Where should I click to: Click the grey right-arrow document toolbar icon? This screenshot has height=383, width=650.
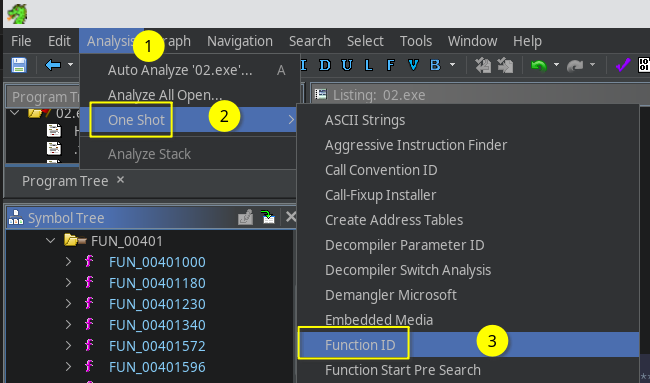pyautogui.click(x=505, y=65)
